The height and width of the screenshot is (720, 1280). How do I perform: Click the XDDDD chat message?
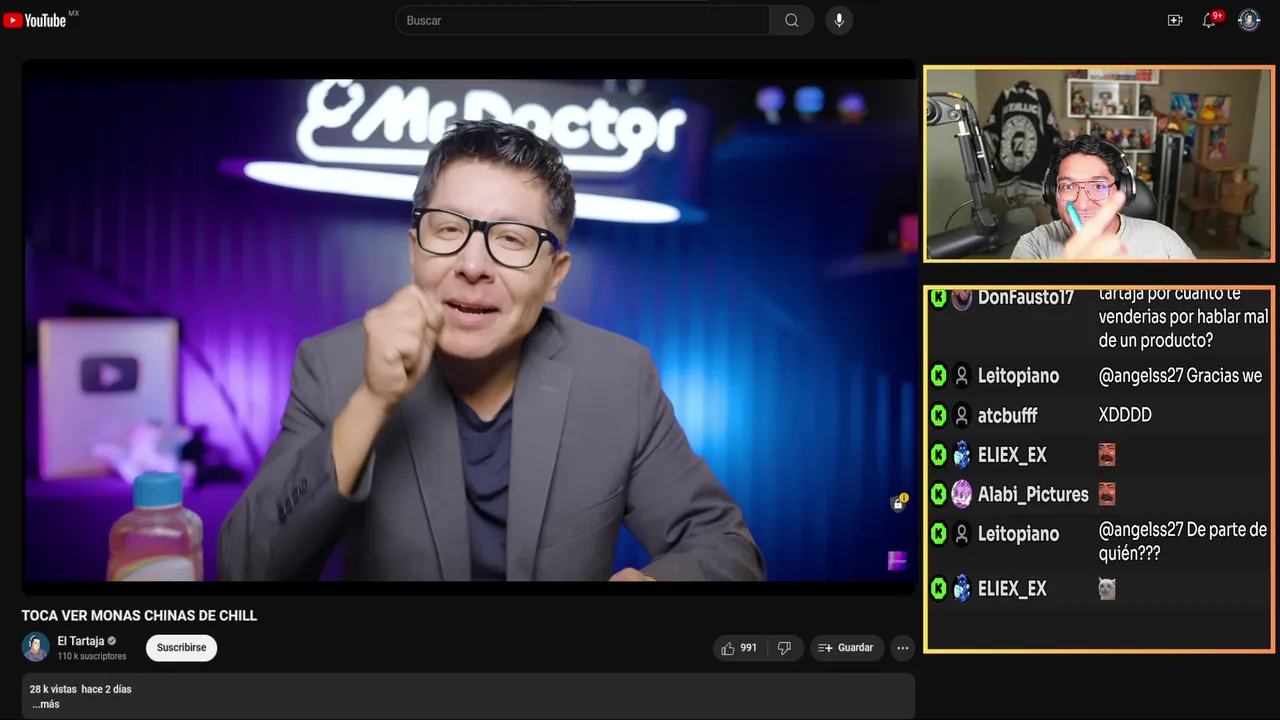tap(1125, 415)
